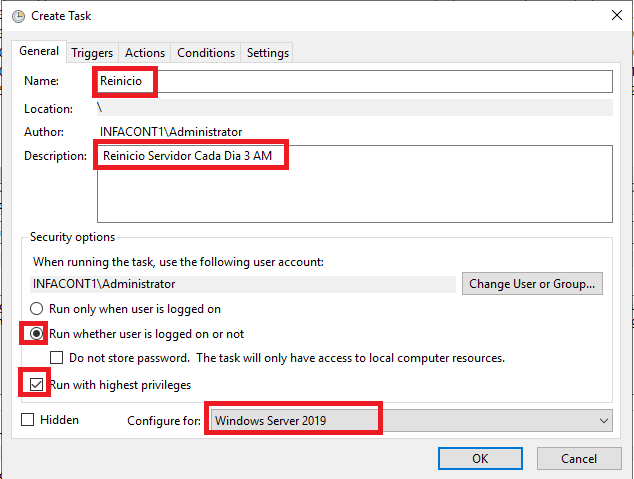Viewport: 634px width, 479px height.
Task: Click the Security options group label
Action: [72, 237]
